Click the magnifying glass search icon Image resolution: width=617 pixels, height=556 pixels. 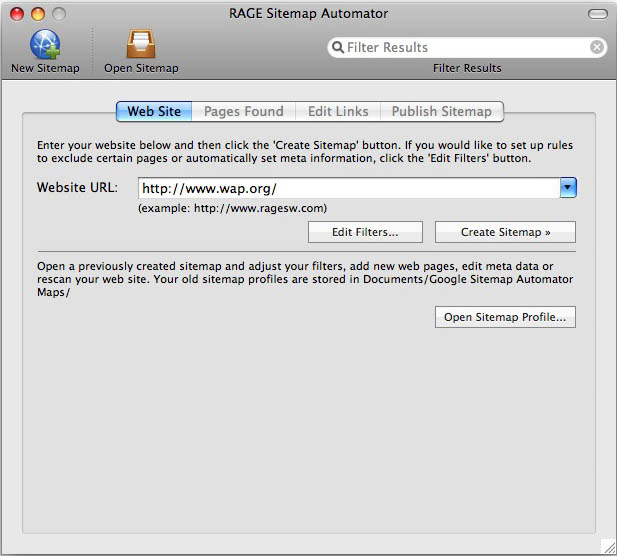click(338, 47)
